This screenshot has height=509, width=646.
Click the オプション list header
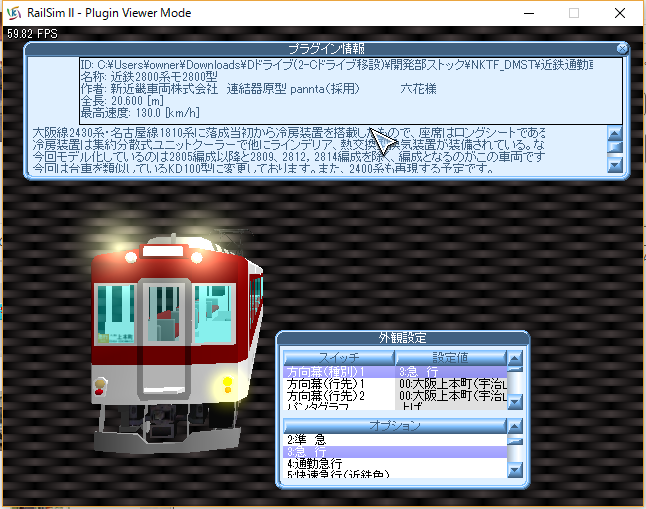point(395,426)
